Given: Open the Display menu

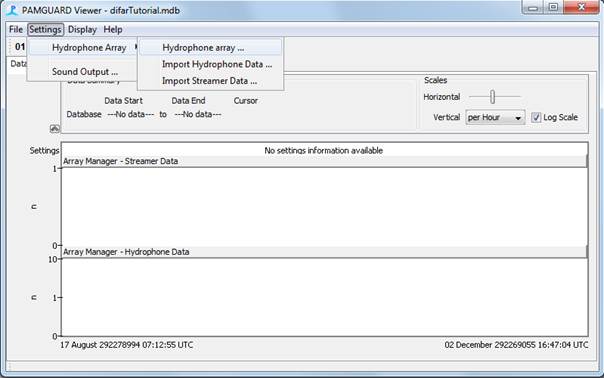Looking at the screenshot, I should [x=82, y=30].
